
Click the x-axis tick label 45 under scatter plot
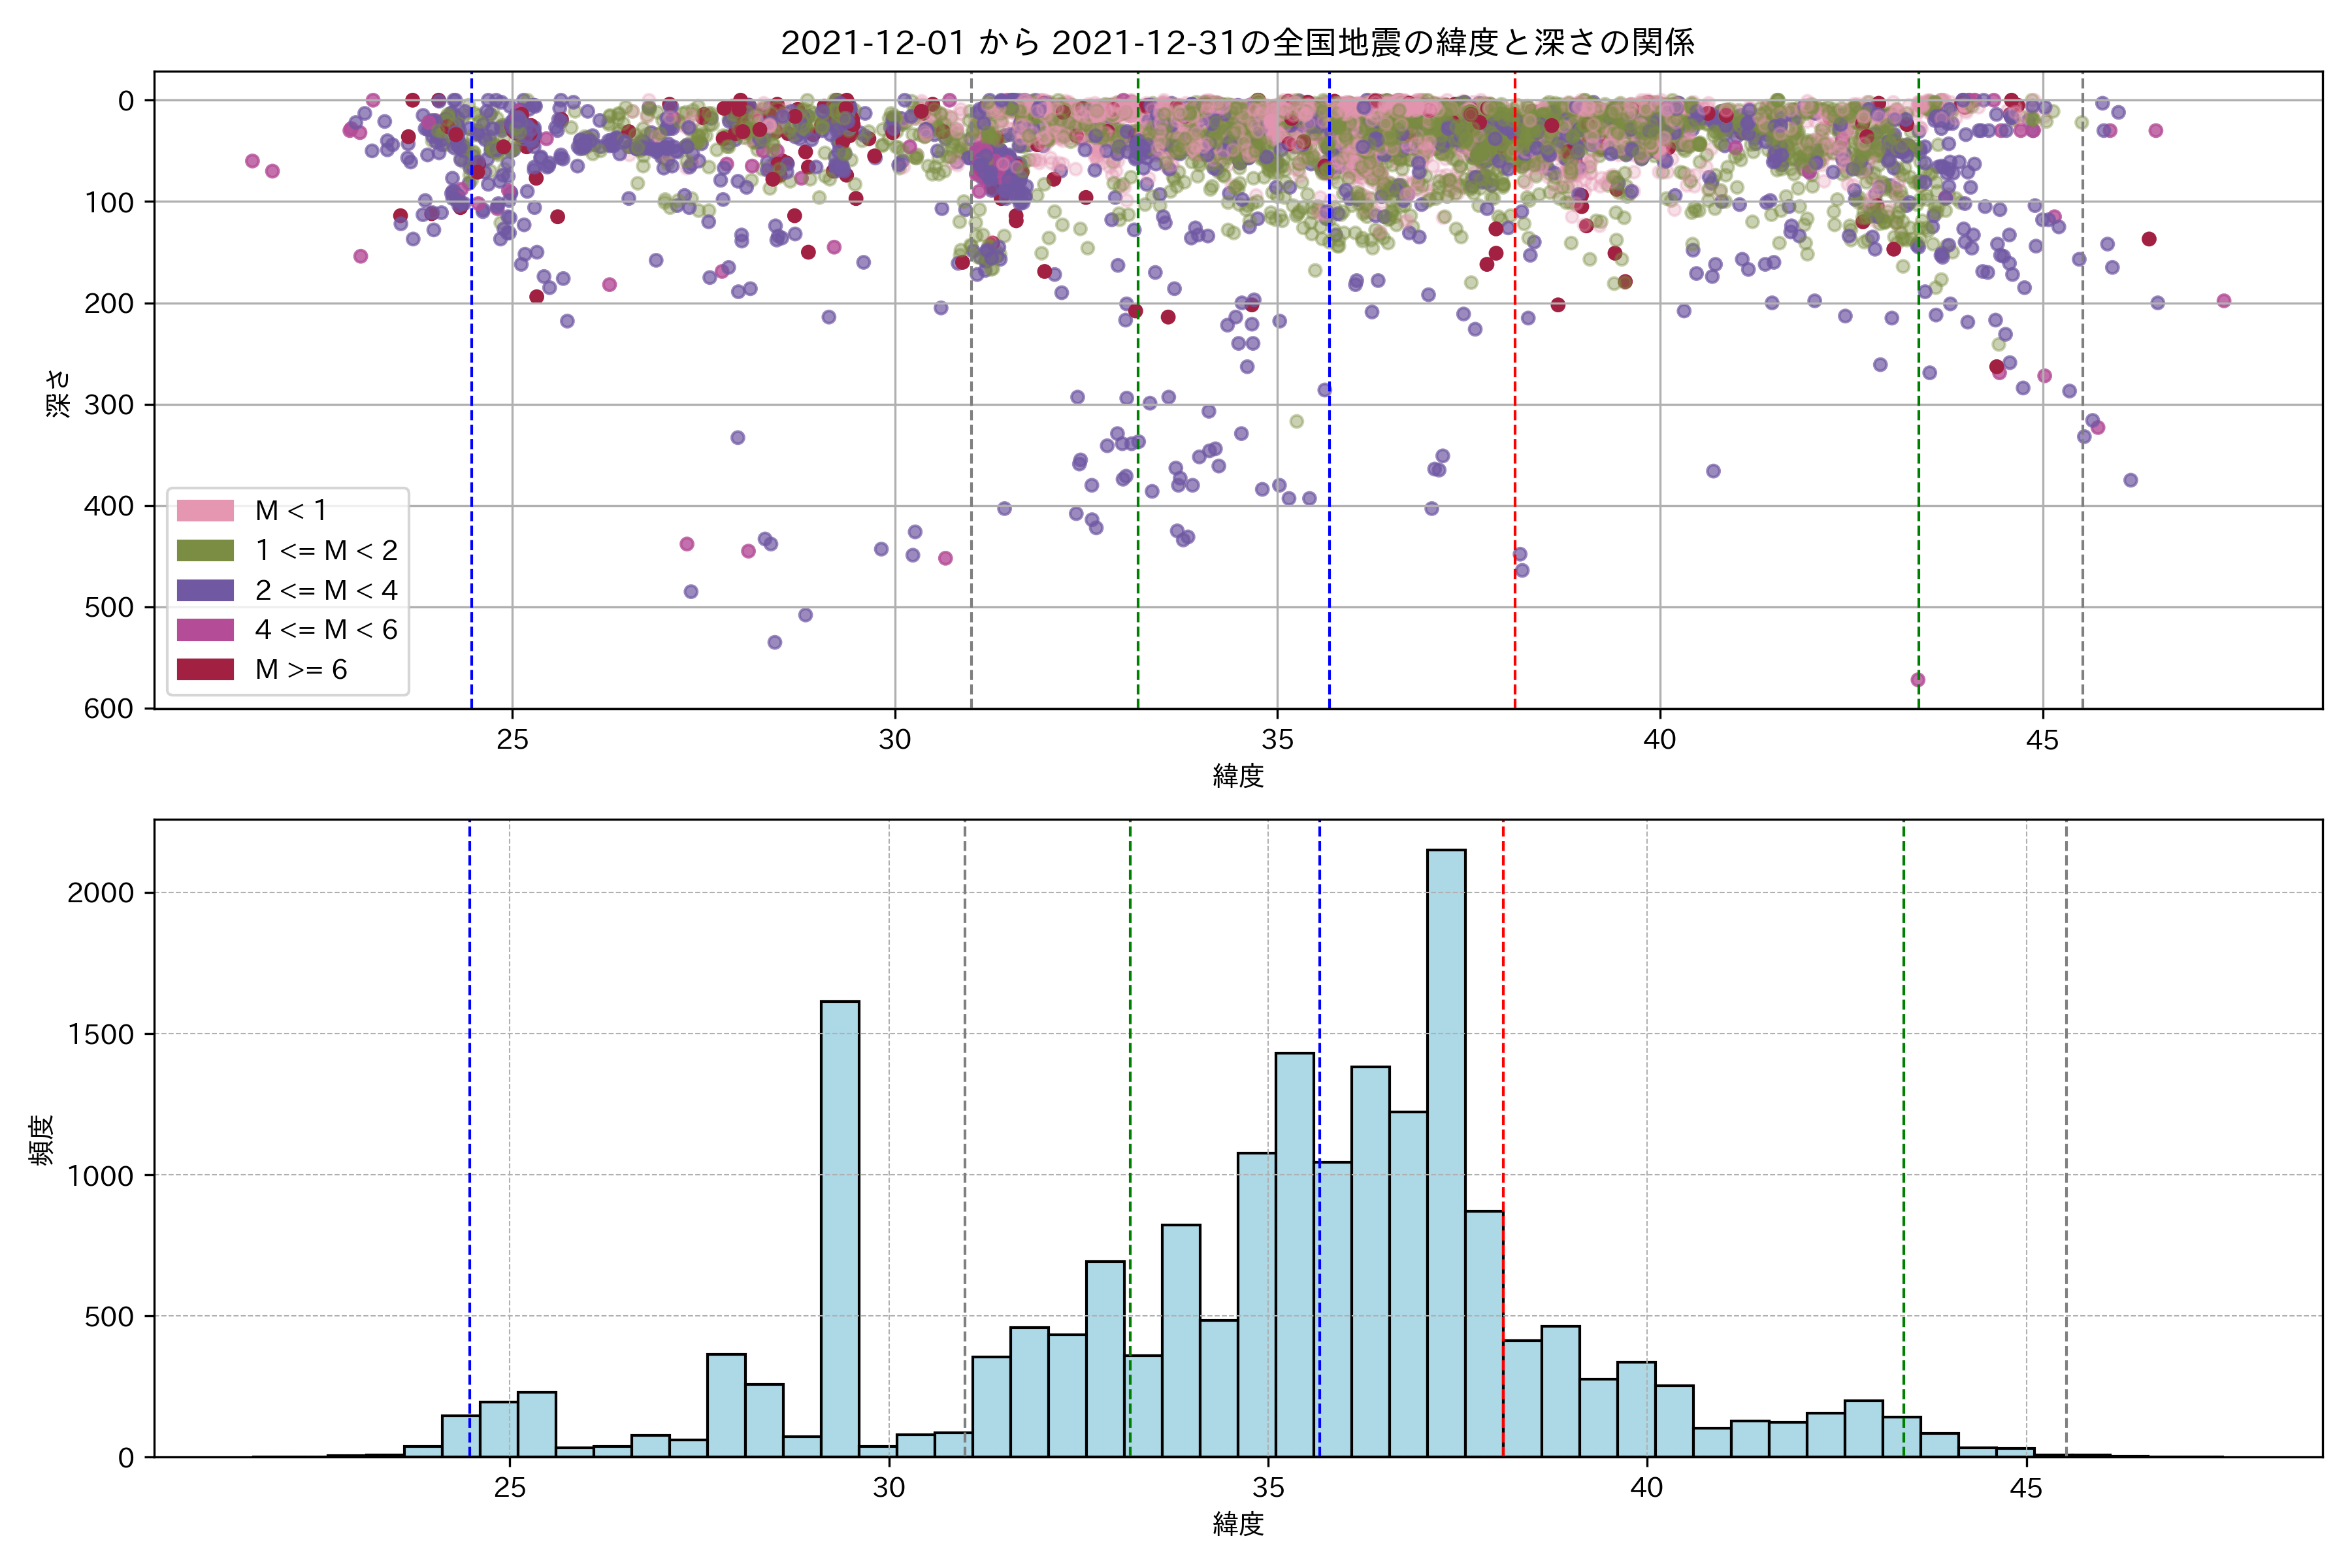coord(2042,739)
